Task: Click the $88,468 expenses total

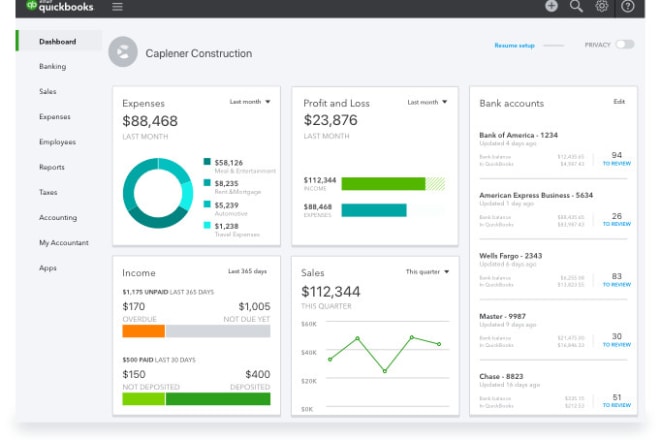Action: click(x=150, y=121)
